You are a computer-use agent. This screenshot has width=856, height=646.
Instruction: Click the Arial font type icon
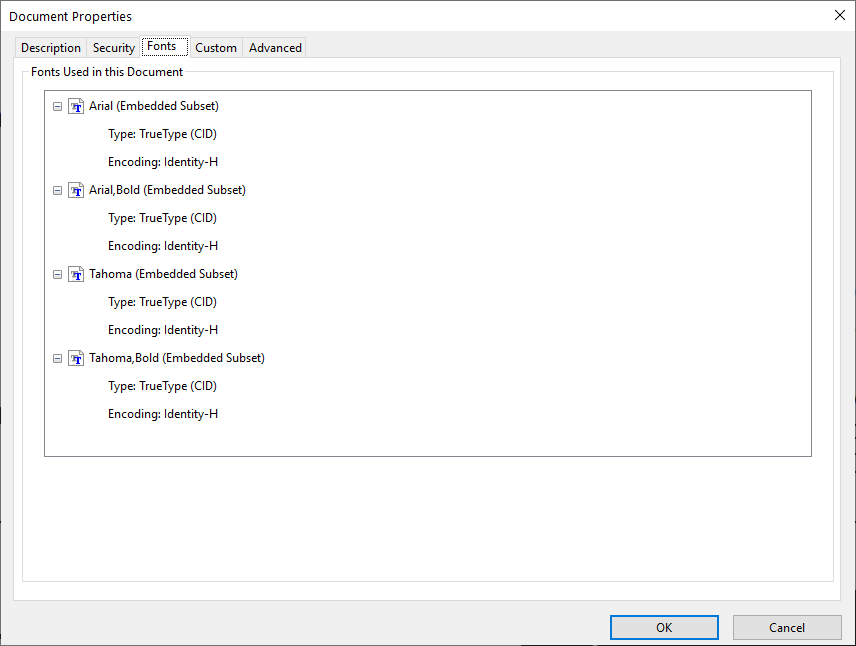tap(76, 105)
